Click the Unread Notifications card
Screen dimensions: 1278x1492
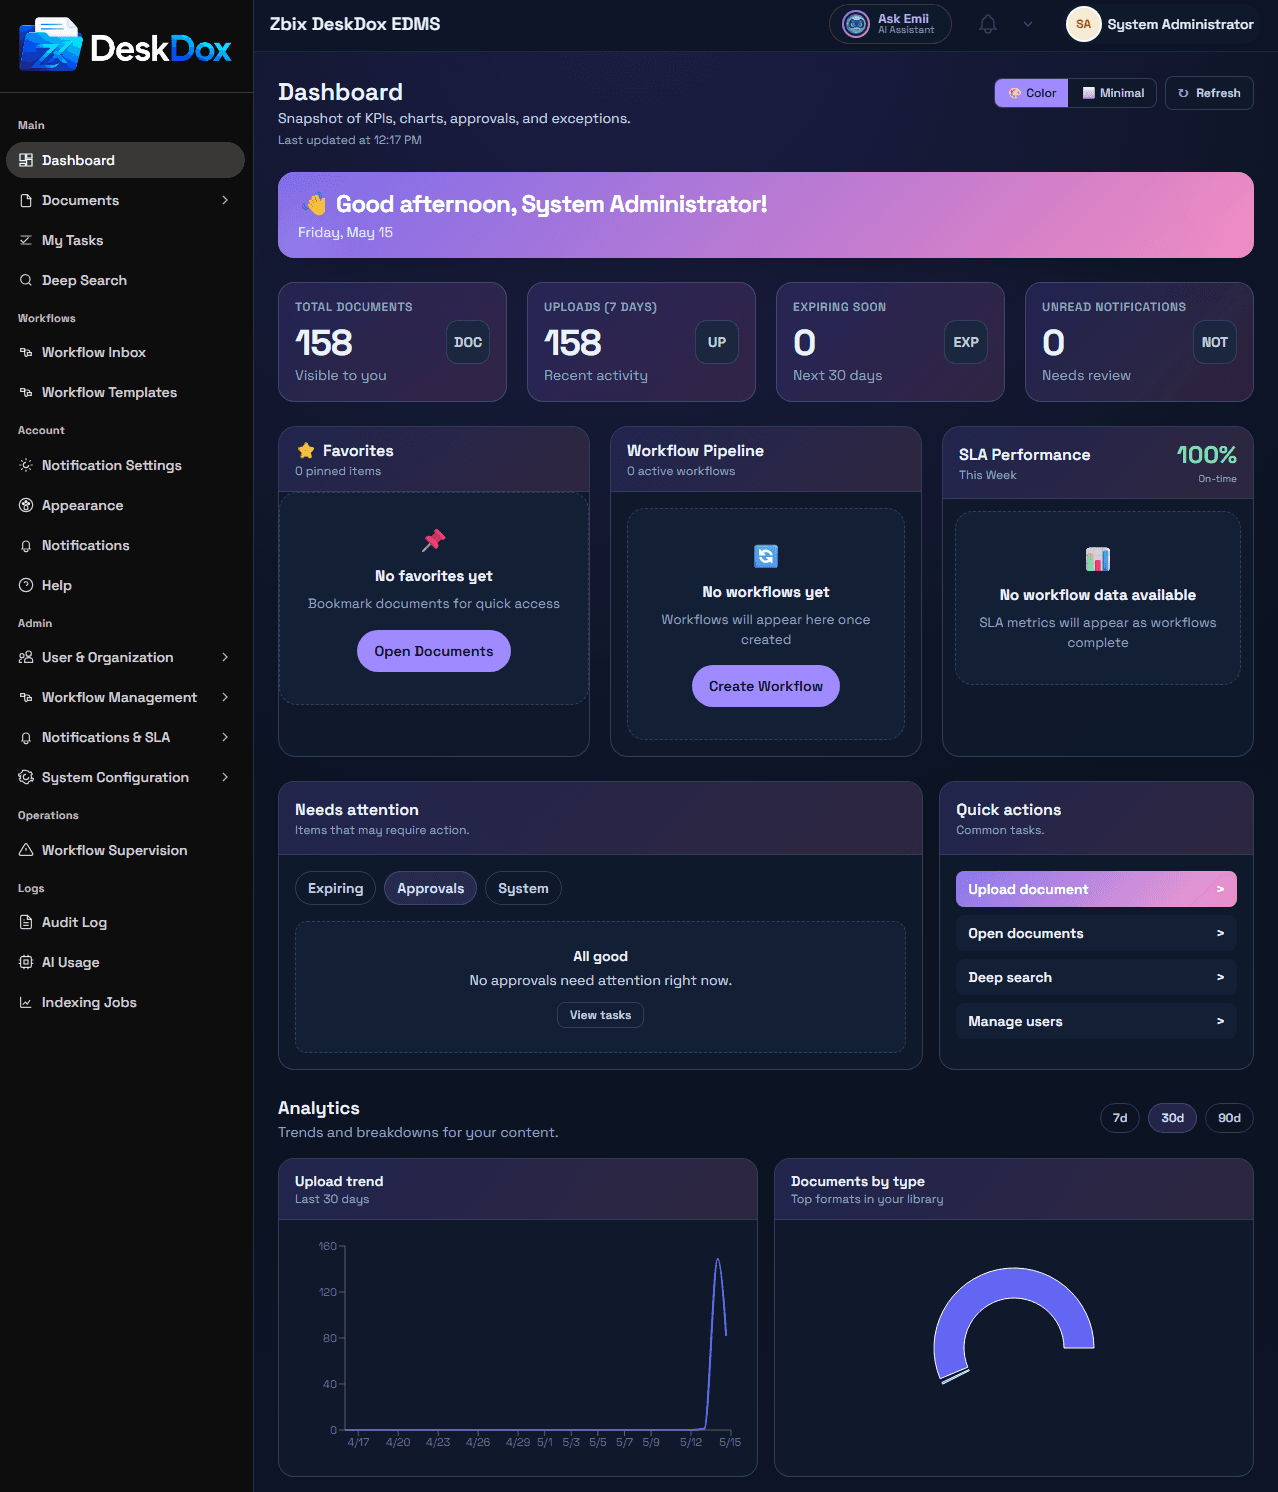tap(1139, 342)
